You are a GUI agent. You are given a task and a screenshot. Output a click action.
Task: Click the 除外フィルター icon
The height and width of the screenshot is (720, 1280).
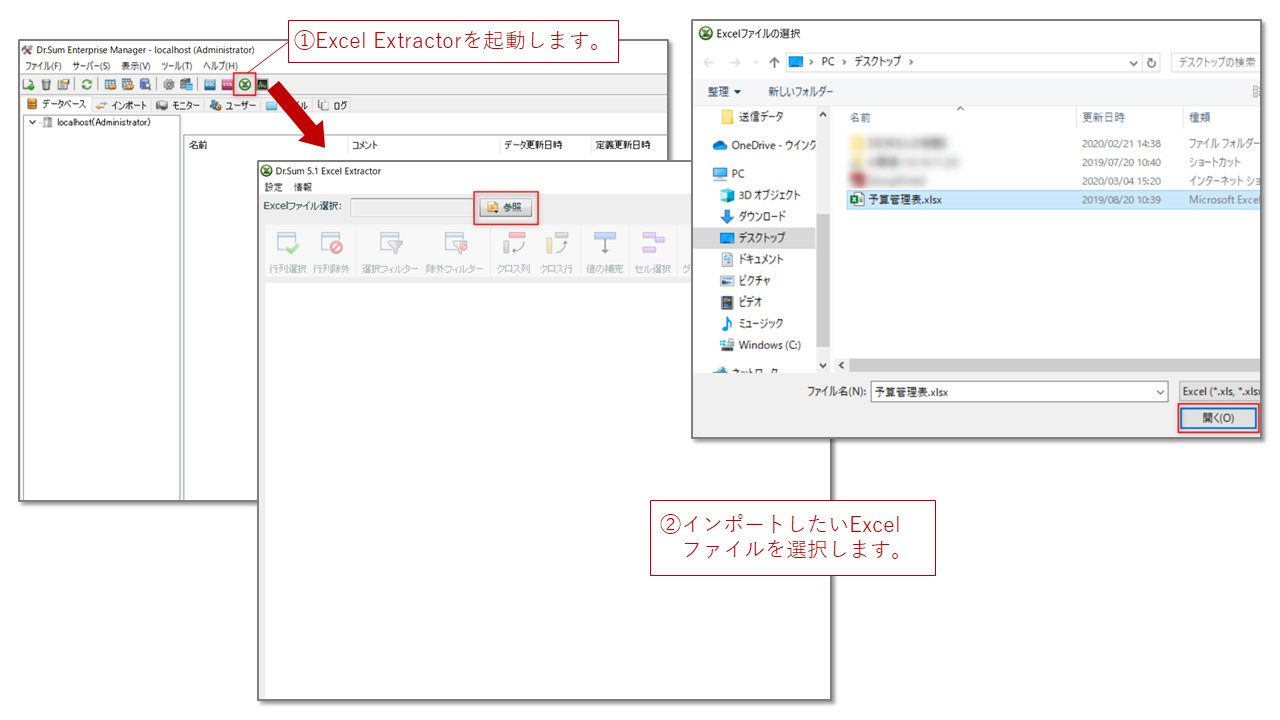point(453,250)
